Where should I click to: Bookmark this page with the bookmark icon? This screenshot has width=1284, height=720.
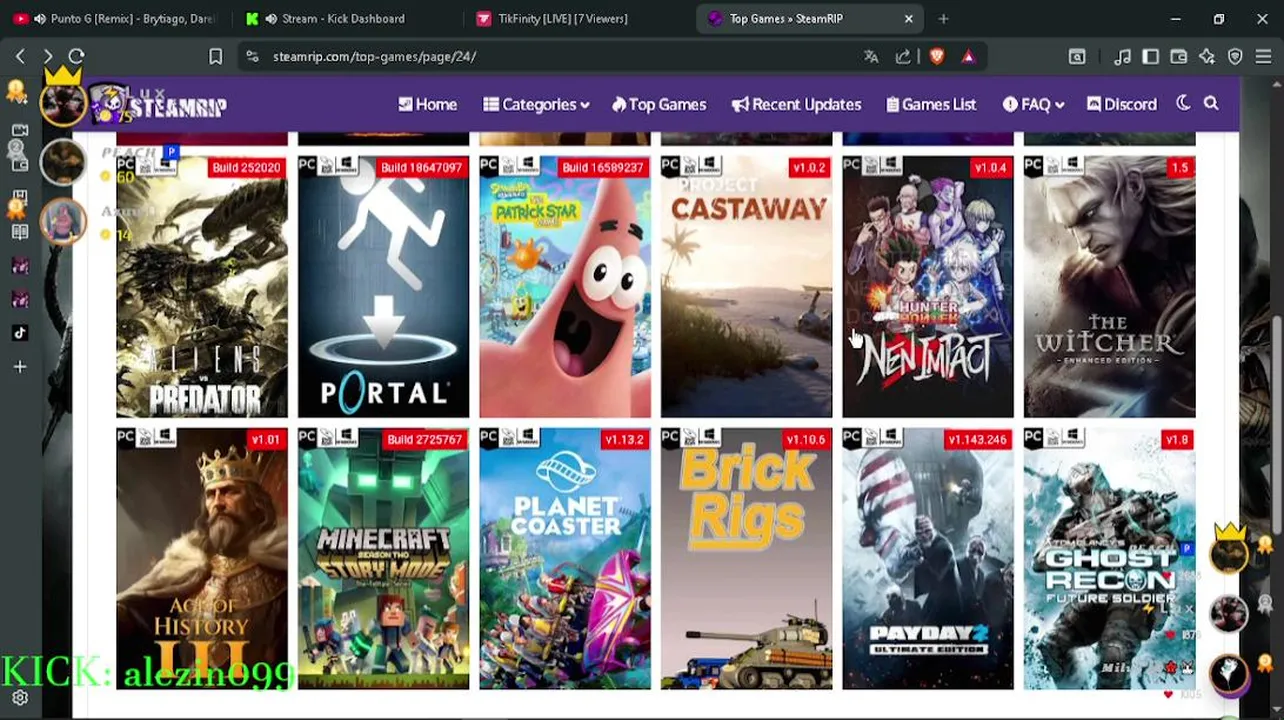click(x=215, y=57)
